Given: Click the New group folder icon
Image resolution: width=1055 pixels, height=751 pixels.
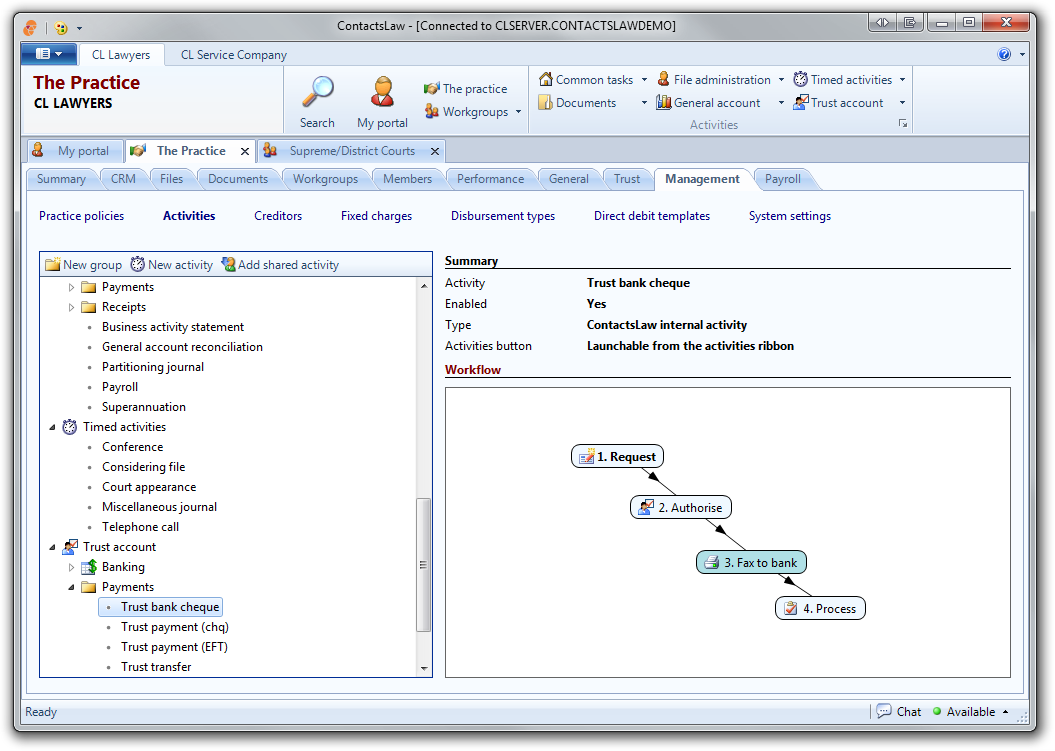Looking at the screenshot, I should point(53,265).
